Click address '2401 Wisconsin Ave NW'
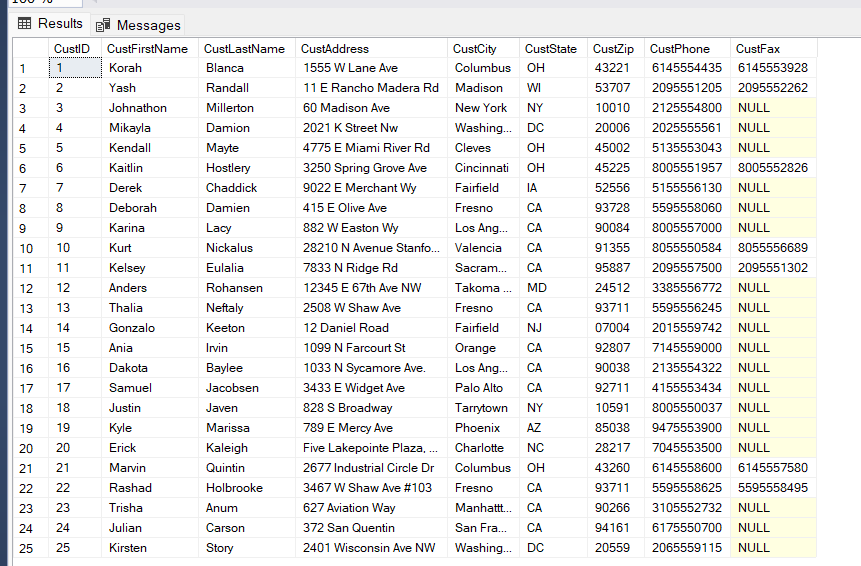The height and width of the screenshot is (566, 861). coord(371,548)
